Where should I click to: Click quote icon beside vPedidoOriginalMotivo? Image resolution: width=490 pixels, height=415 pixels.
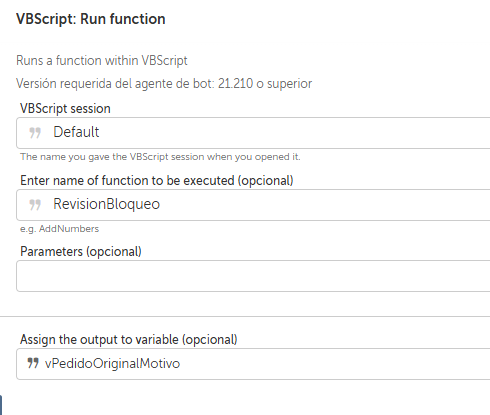33,363
